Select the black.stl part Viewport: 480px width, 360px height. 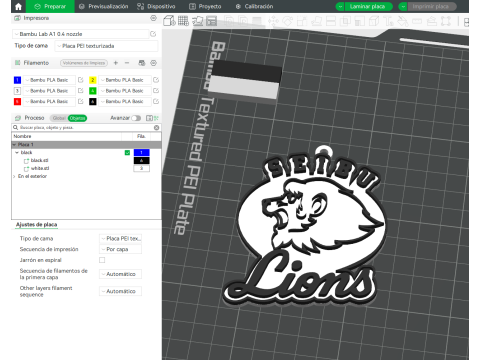click(x=40, y=161)
